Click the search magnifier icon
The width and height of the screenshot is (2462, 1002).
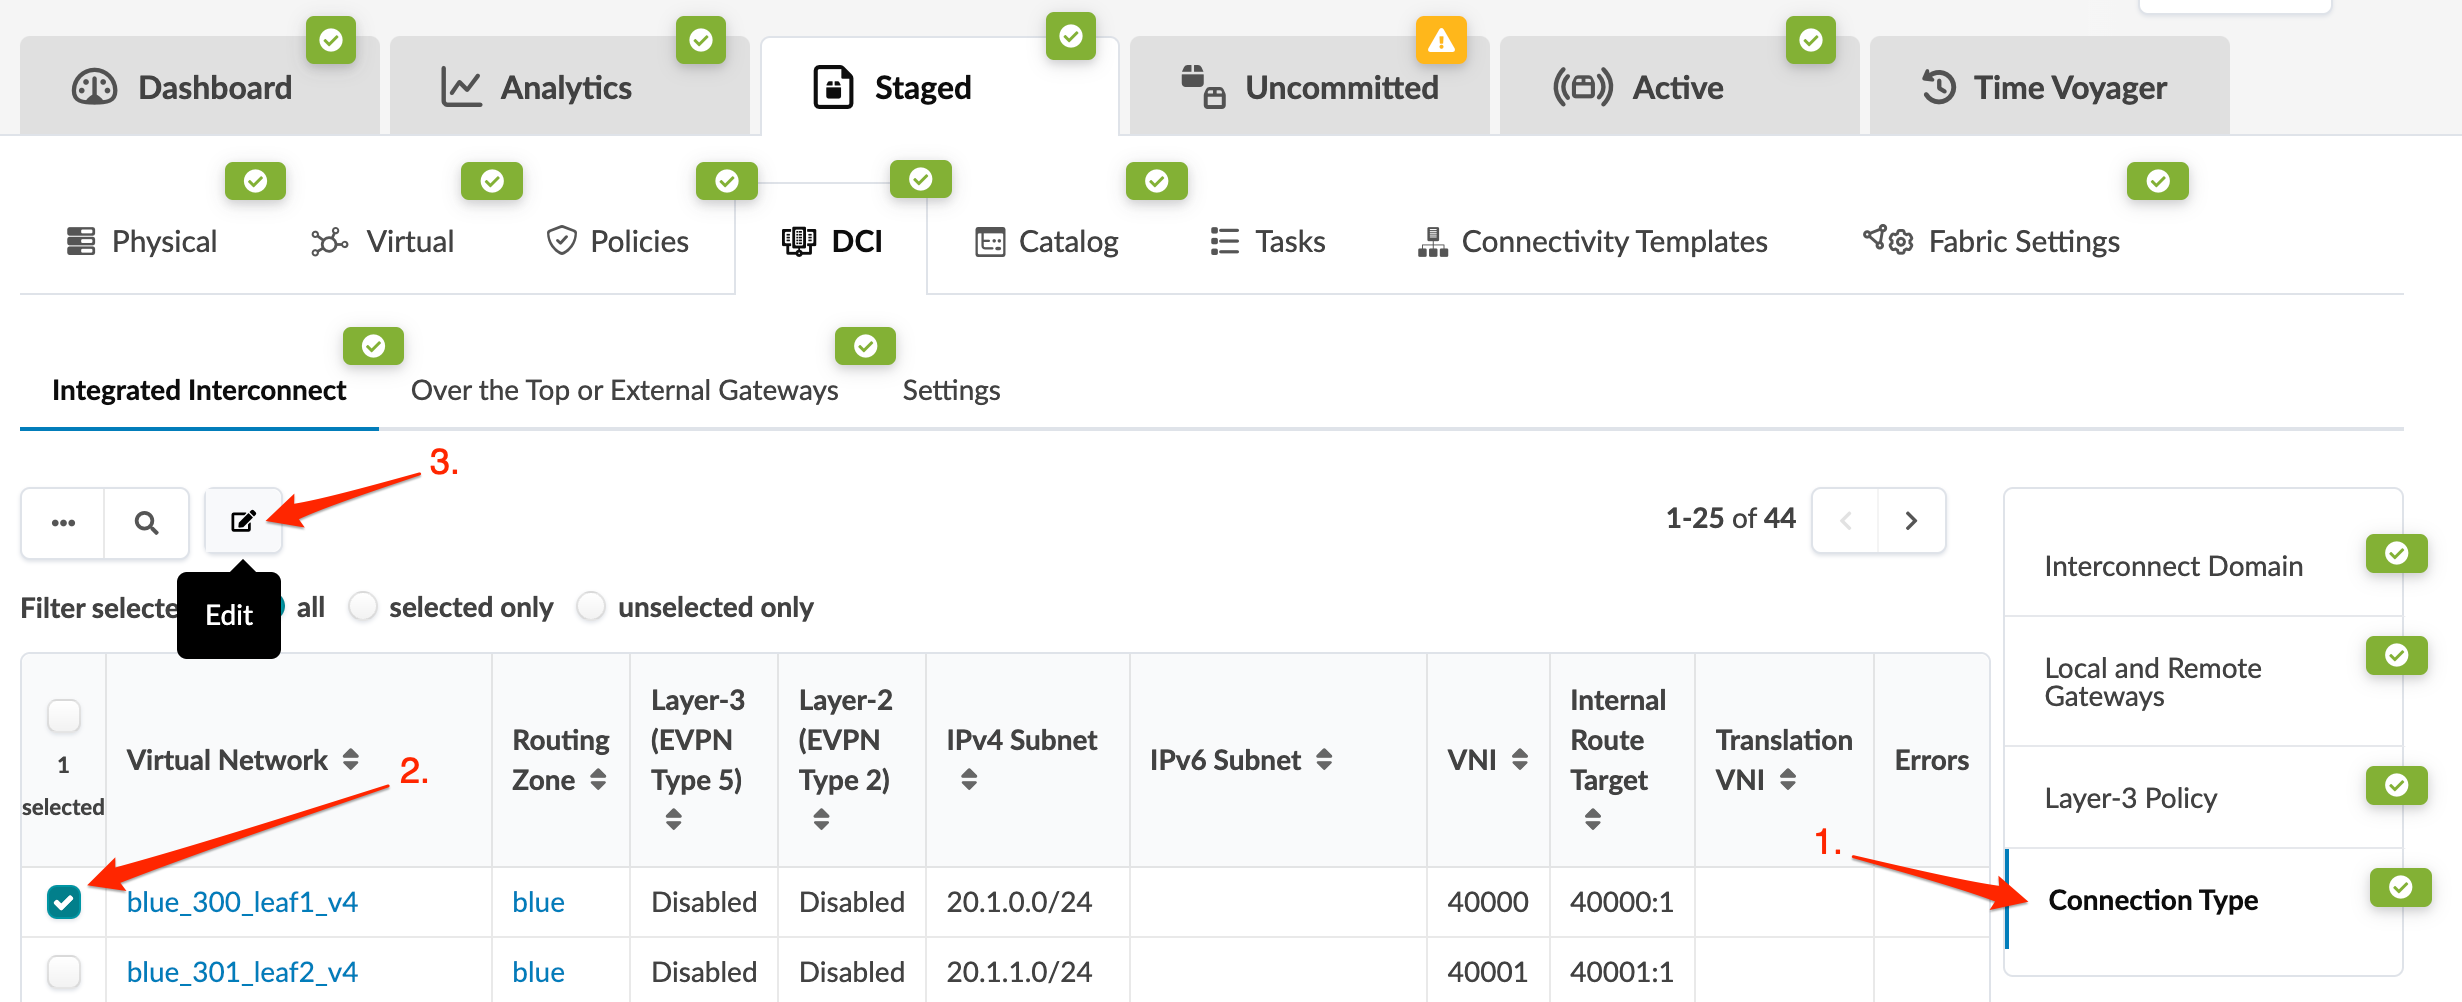tap(146, 522)
